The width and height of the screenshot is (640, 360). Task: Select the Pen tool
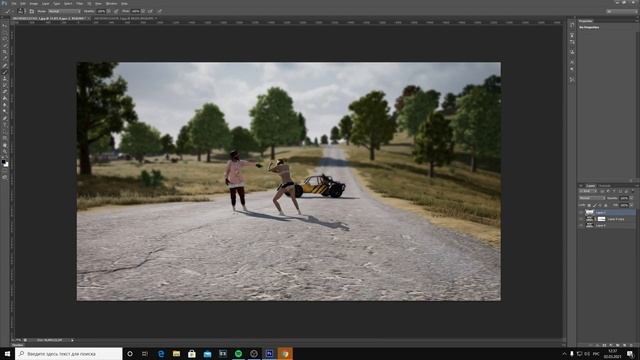(5, 118)
